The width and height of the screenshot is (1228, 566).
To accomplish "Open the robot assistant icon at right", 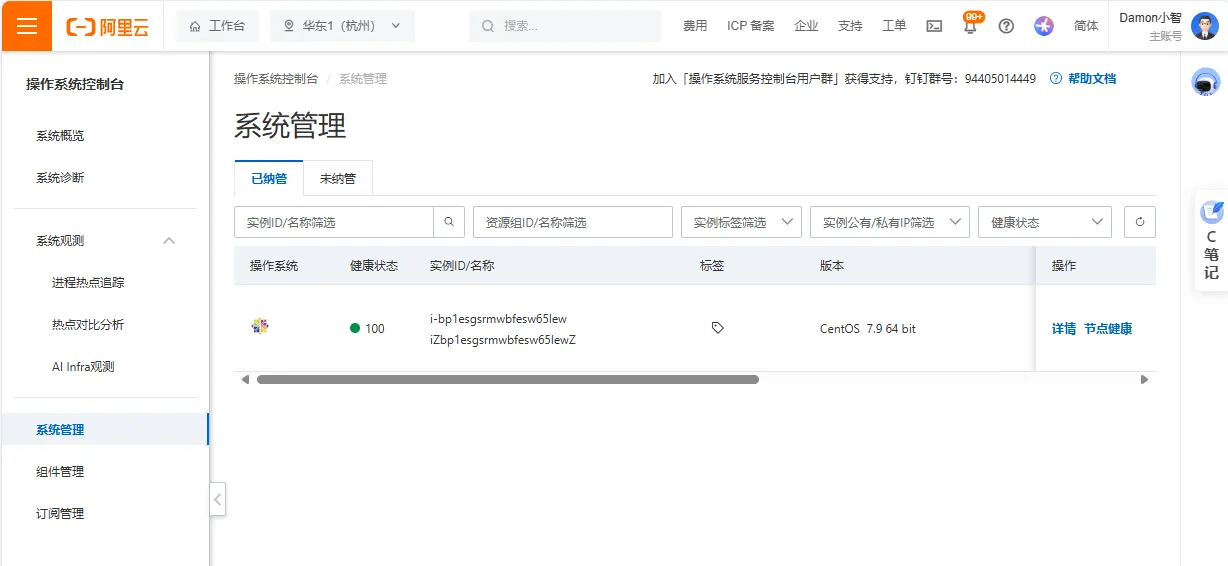I will point(1206,82).
